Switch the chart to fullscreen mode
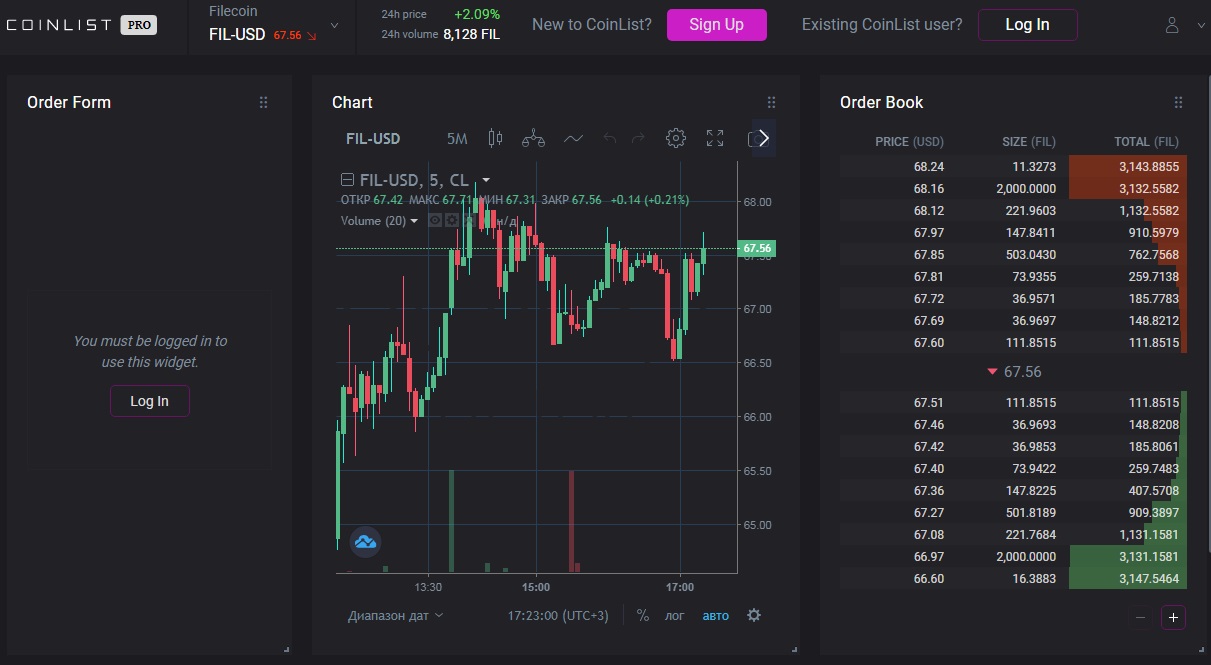Viewport: 1211px width, 665px height. (715, 138)
